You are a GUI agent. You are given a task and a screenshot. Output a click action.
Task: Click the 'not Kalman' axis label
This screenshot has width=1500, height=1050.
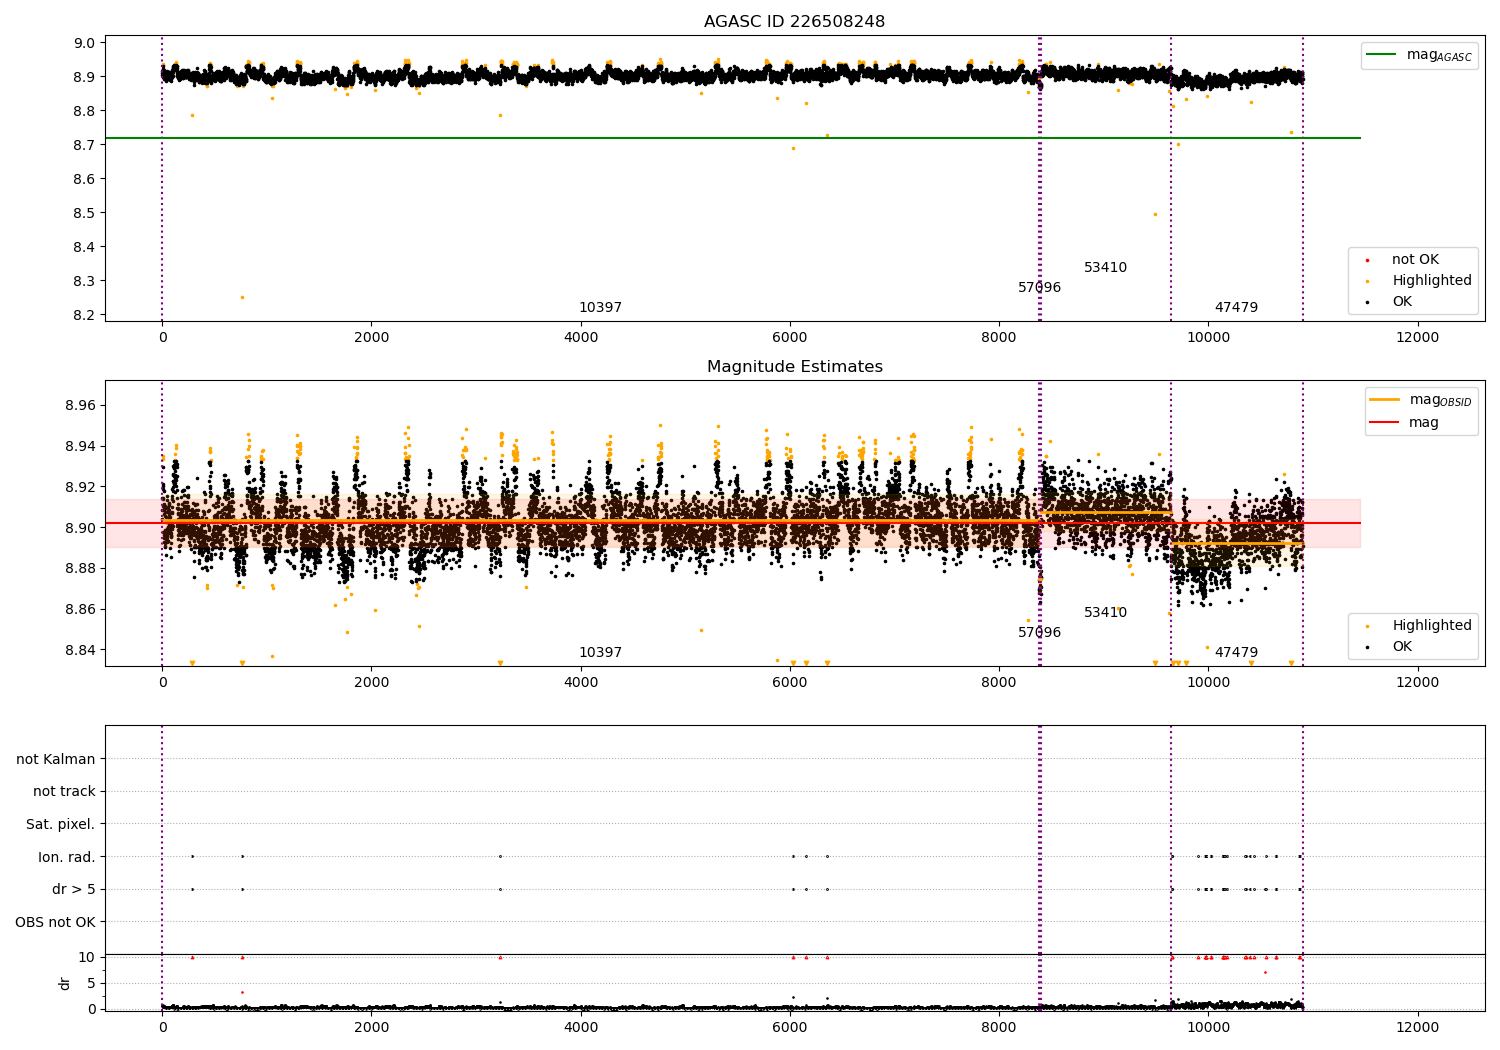[x=56, y=759]
